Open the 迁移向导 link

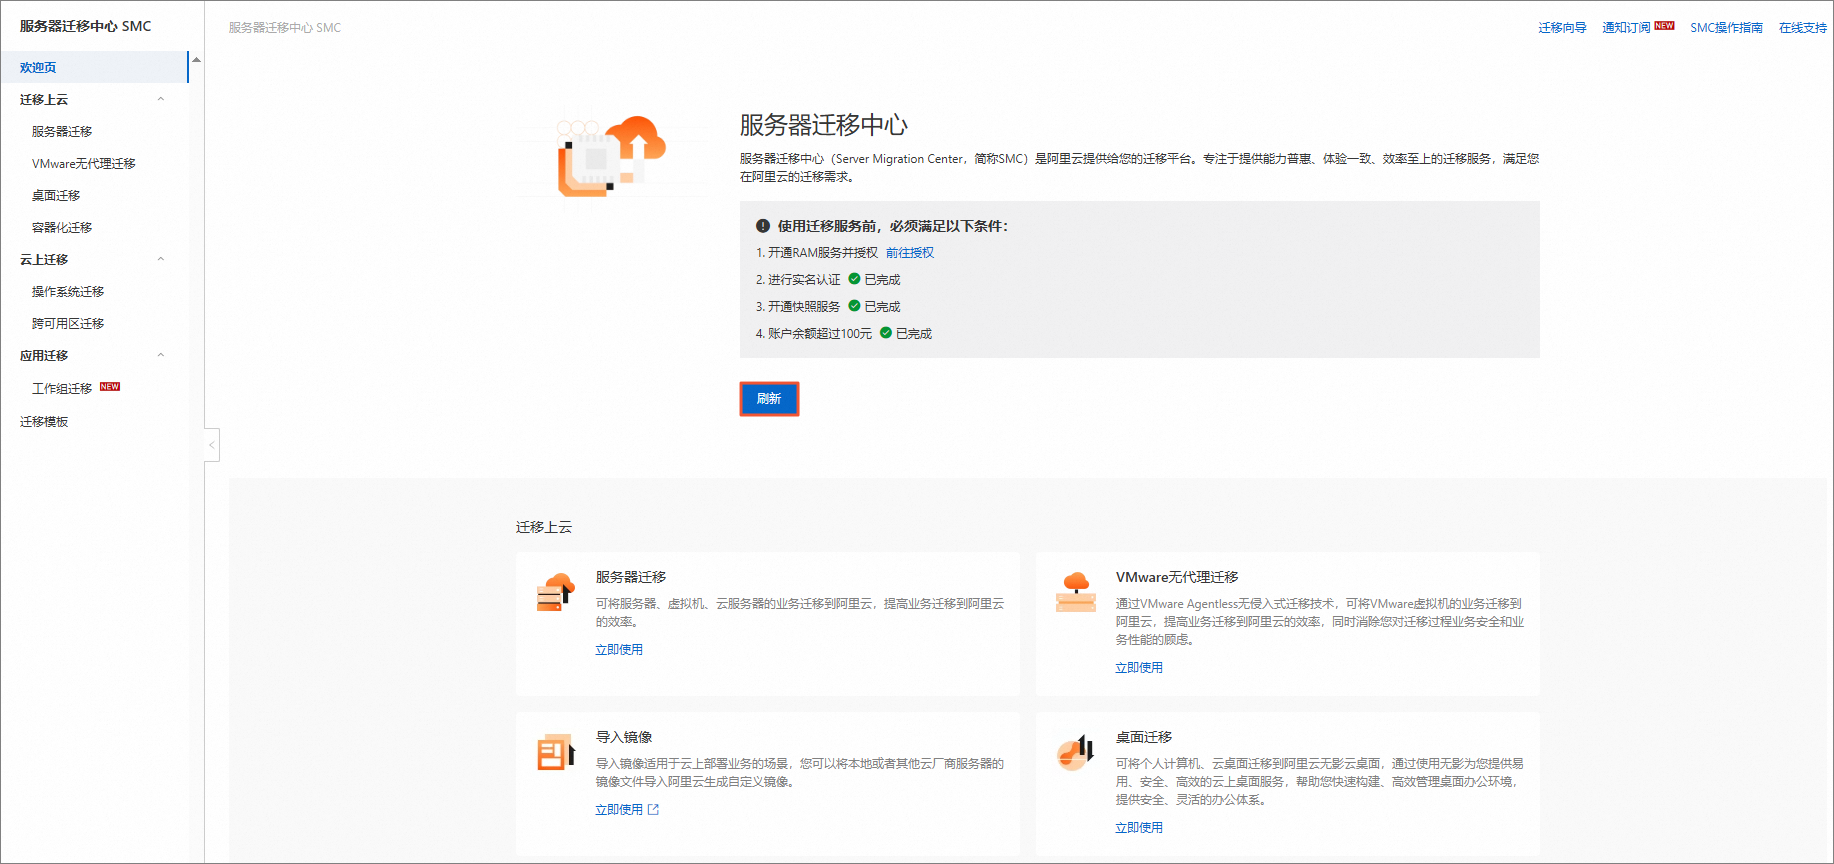tap(1562, 28)
